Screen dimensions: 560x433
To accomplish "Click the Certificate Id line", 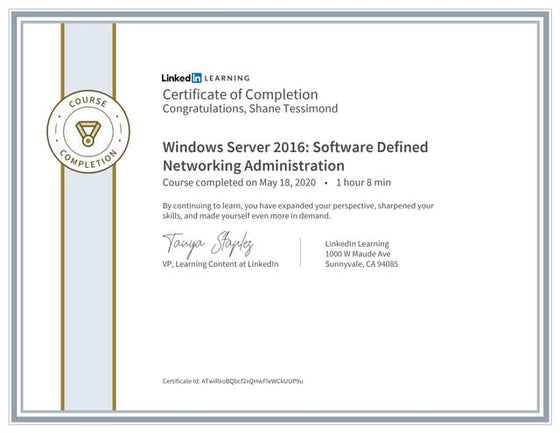I will (x=232, y=381).
